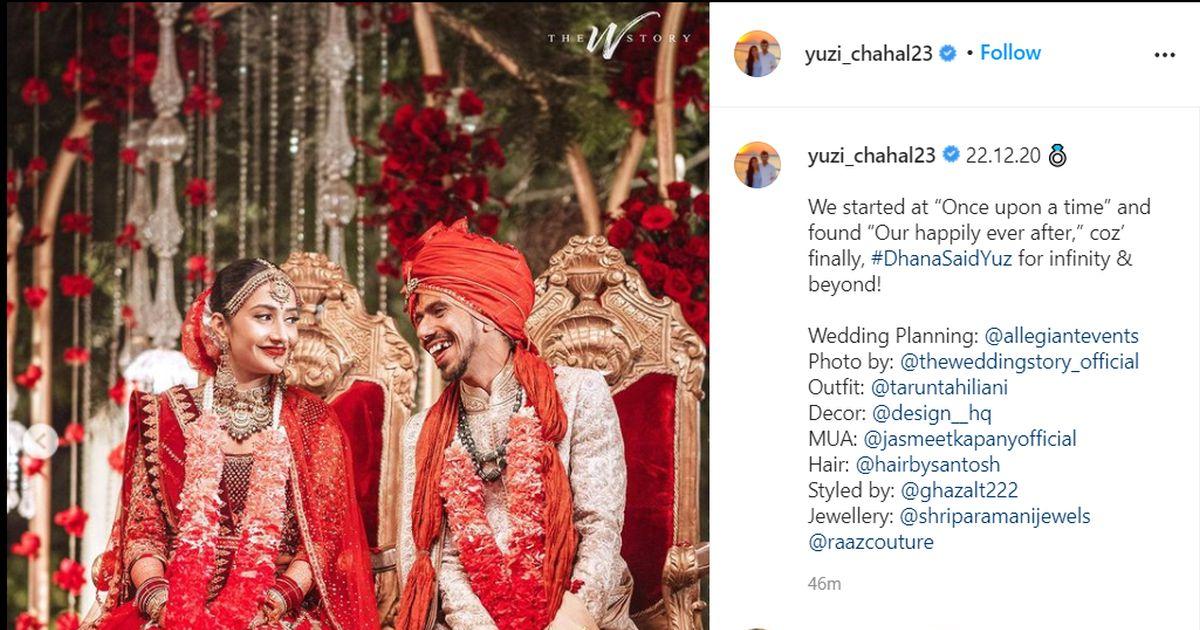Click the verified badge beside caption username
The height and width of the screenshot is (630, 1200).
click(951, 155)
